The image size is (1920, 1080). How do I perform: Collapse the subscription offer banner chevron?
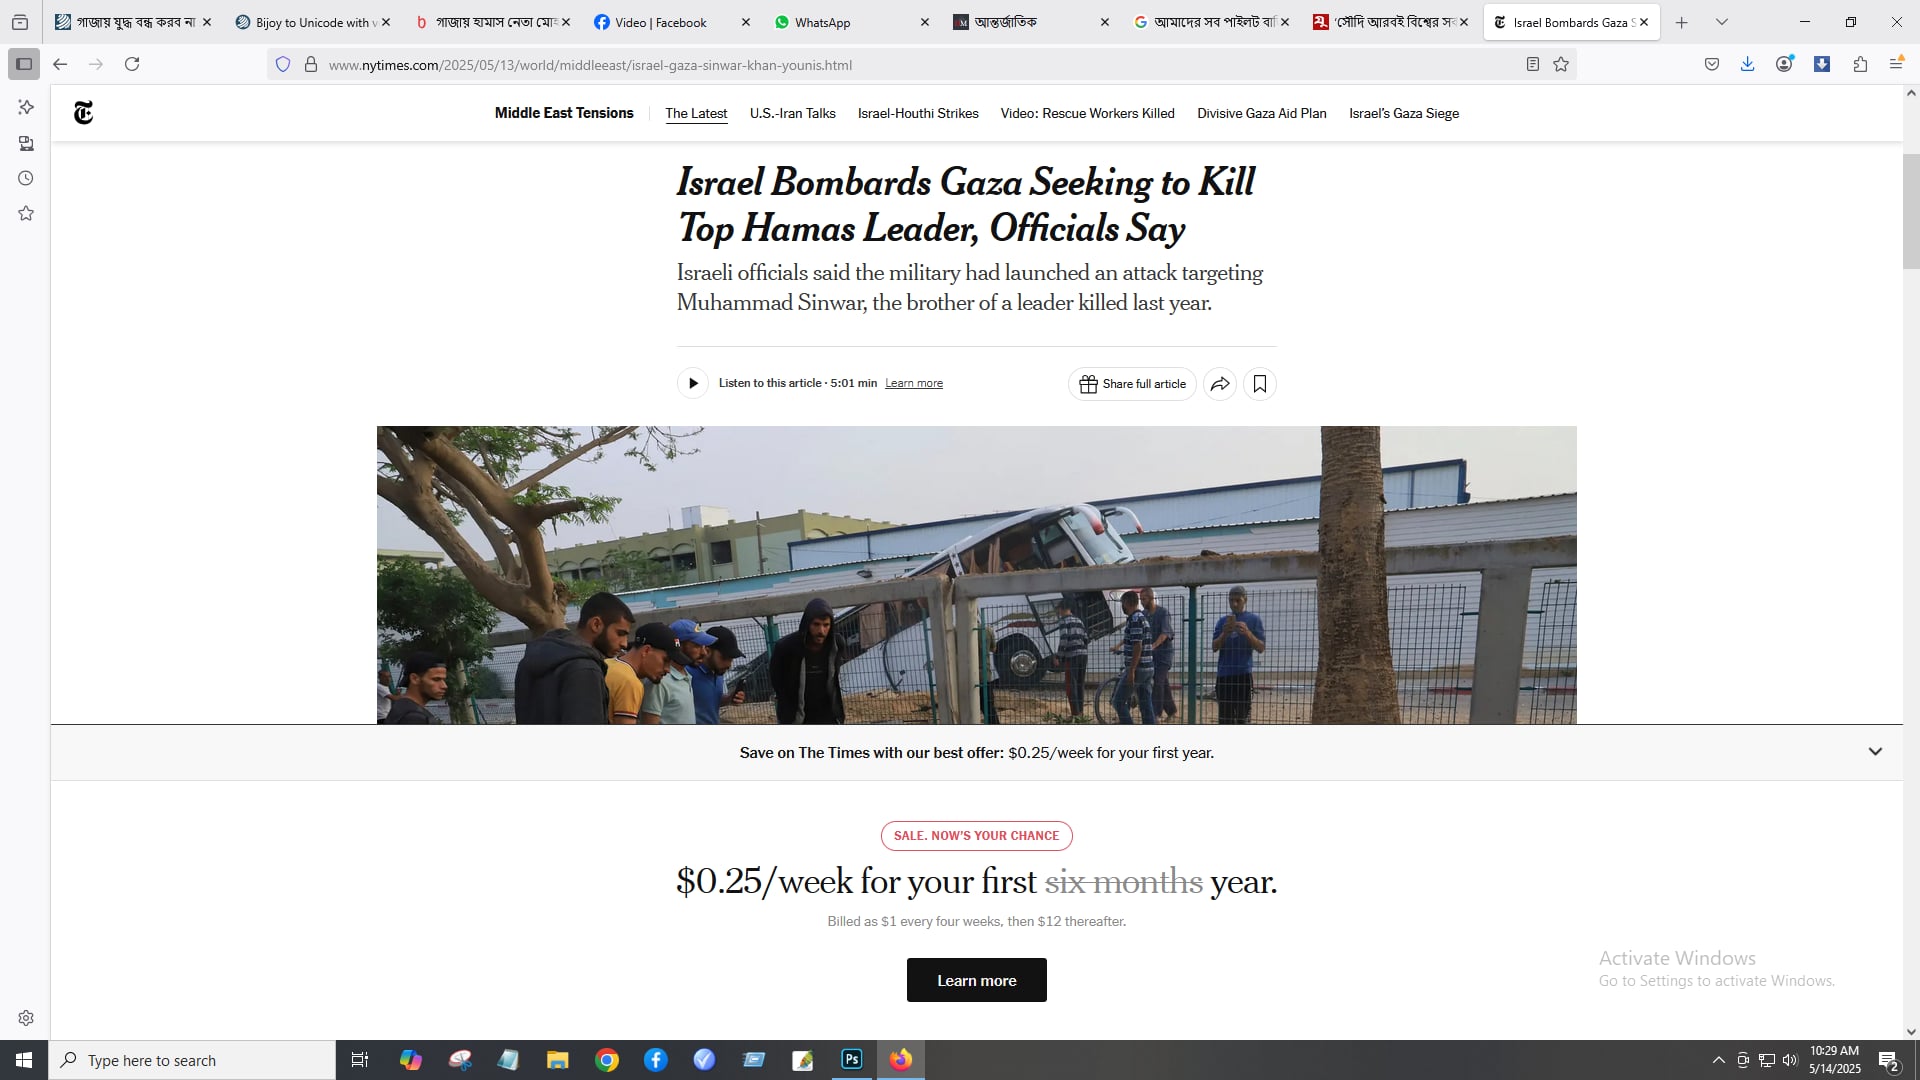pyautogui.click(x=1875, y=752)
